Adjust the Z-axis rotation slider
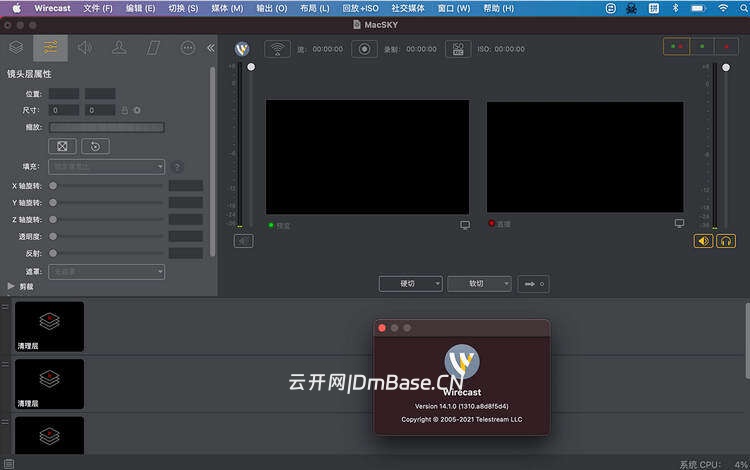Viewport: 750px width, 470px height. 53,219
